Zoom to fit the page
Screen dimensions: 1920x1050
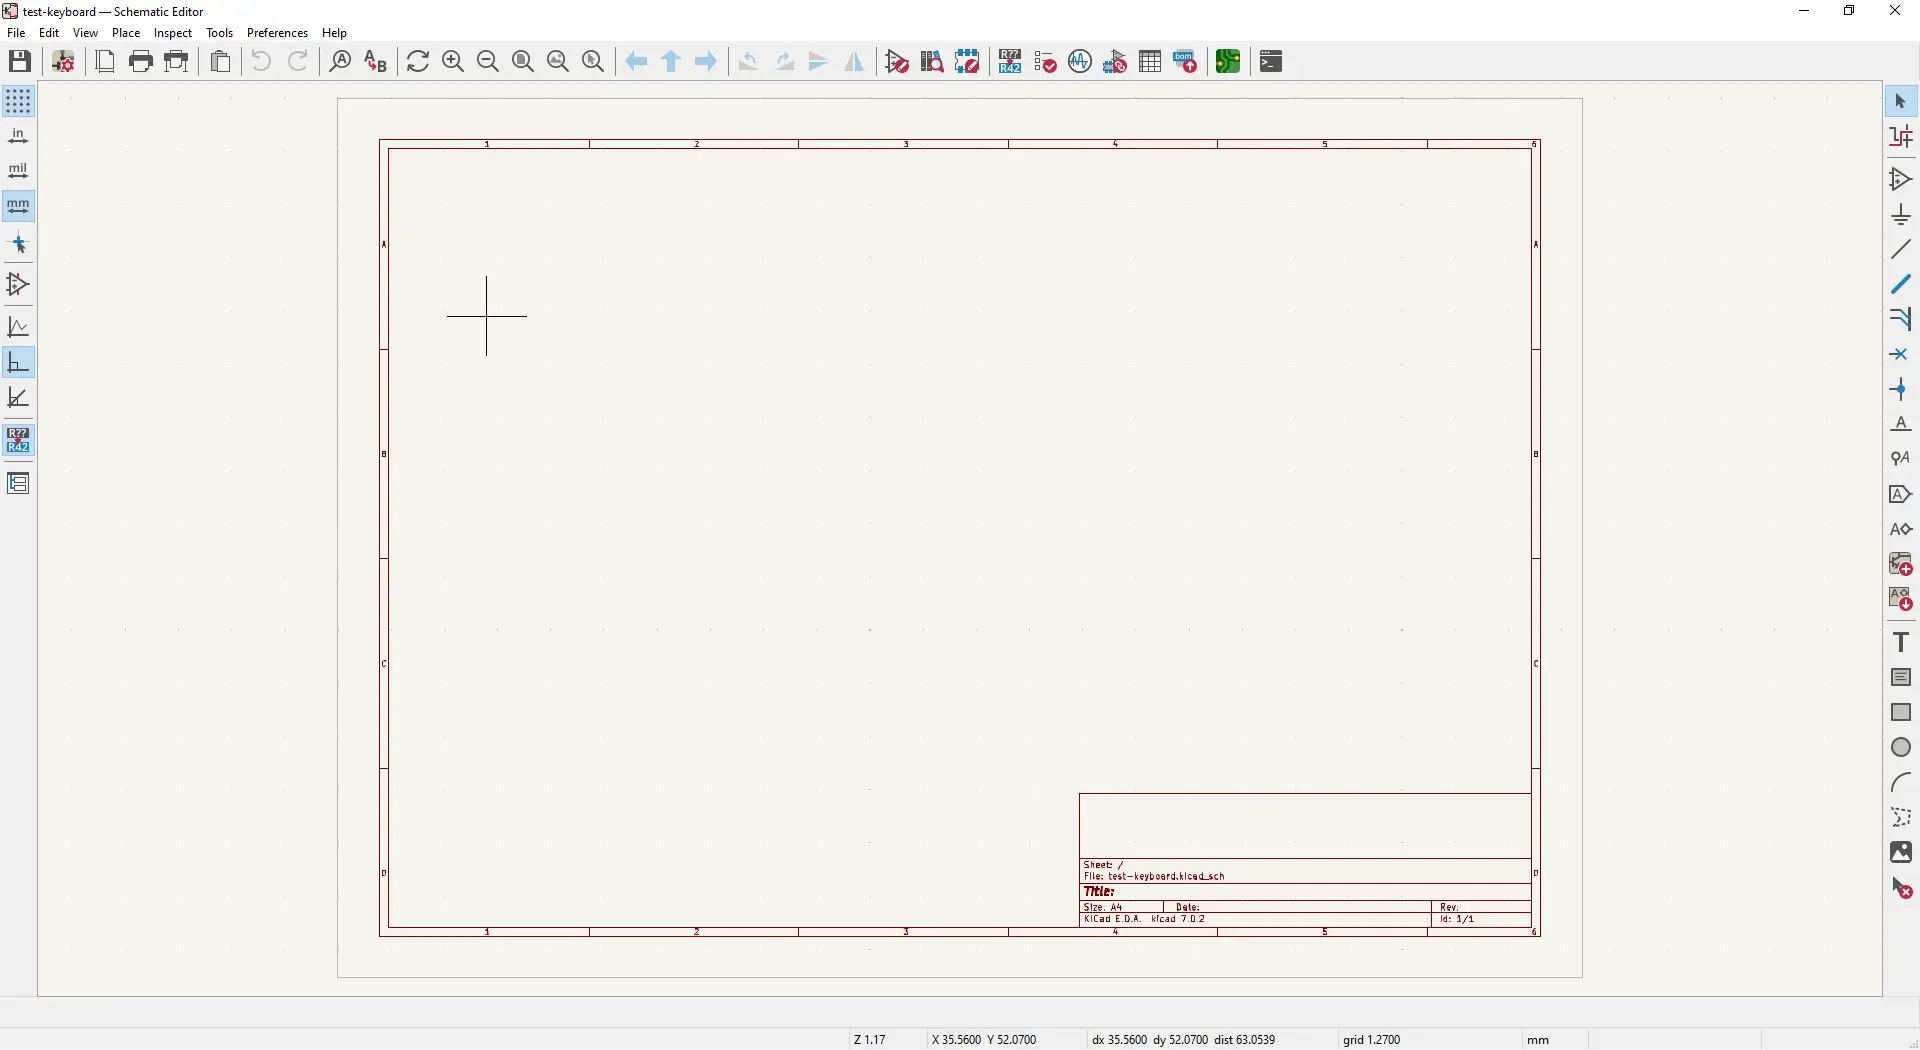[x=525, y=62]
